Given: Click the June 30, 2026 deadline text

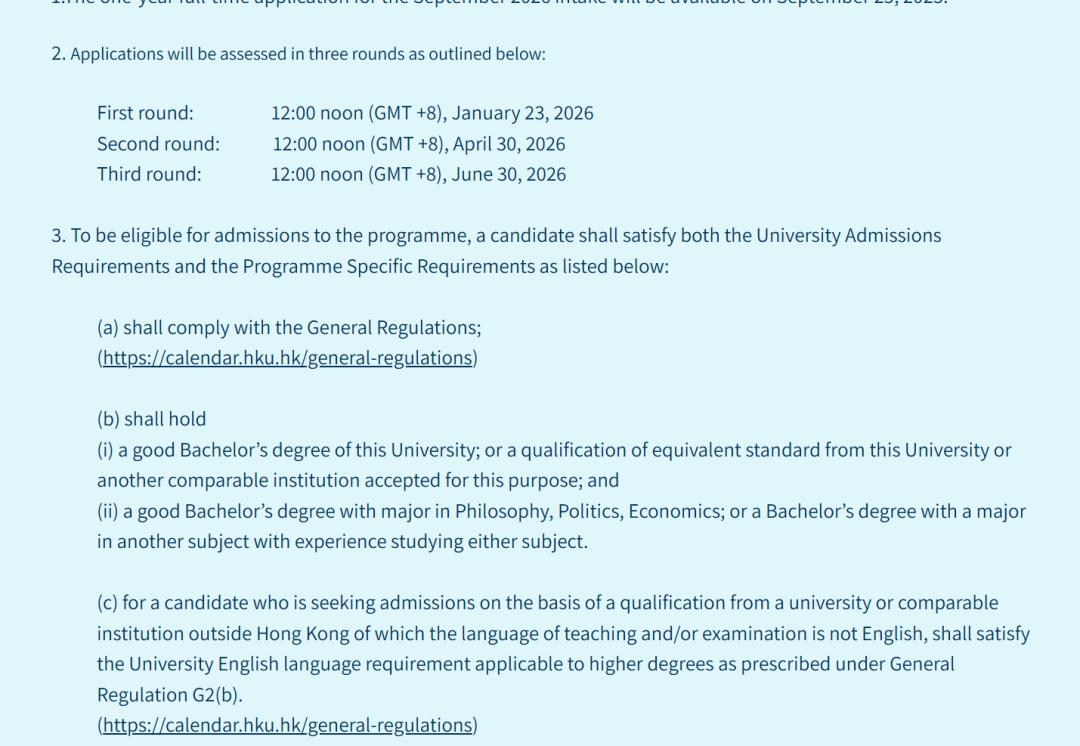Looking at the screenshot, I should click(418, 174).
